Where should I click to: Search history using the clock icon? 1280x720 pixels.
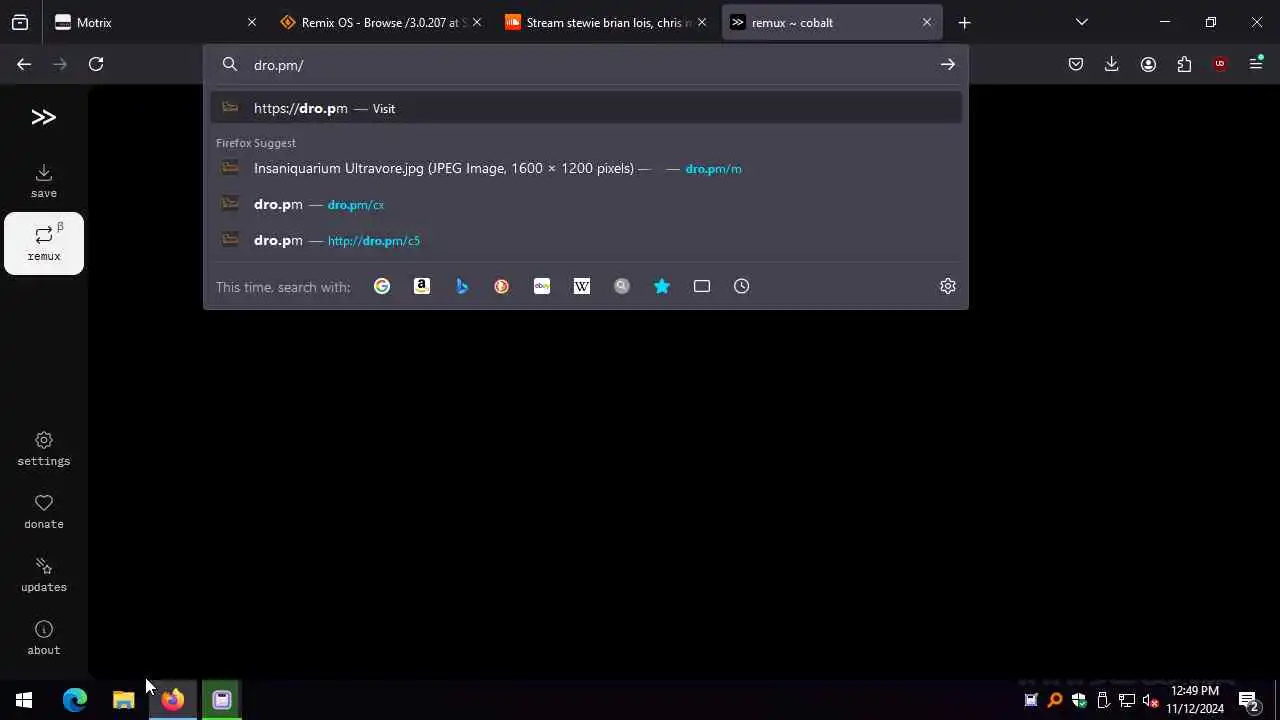(742, 286)
